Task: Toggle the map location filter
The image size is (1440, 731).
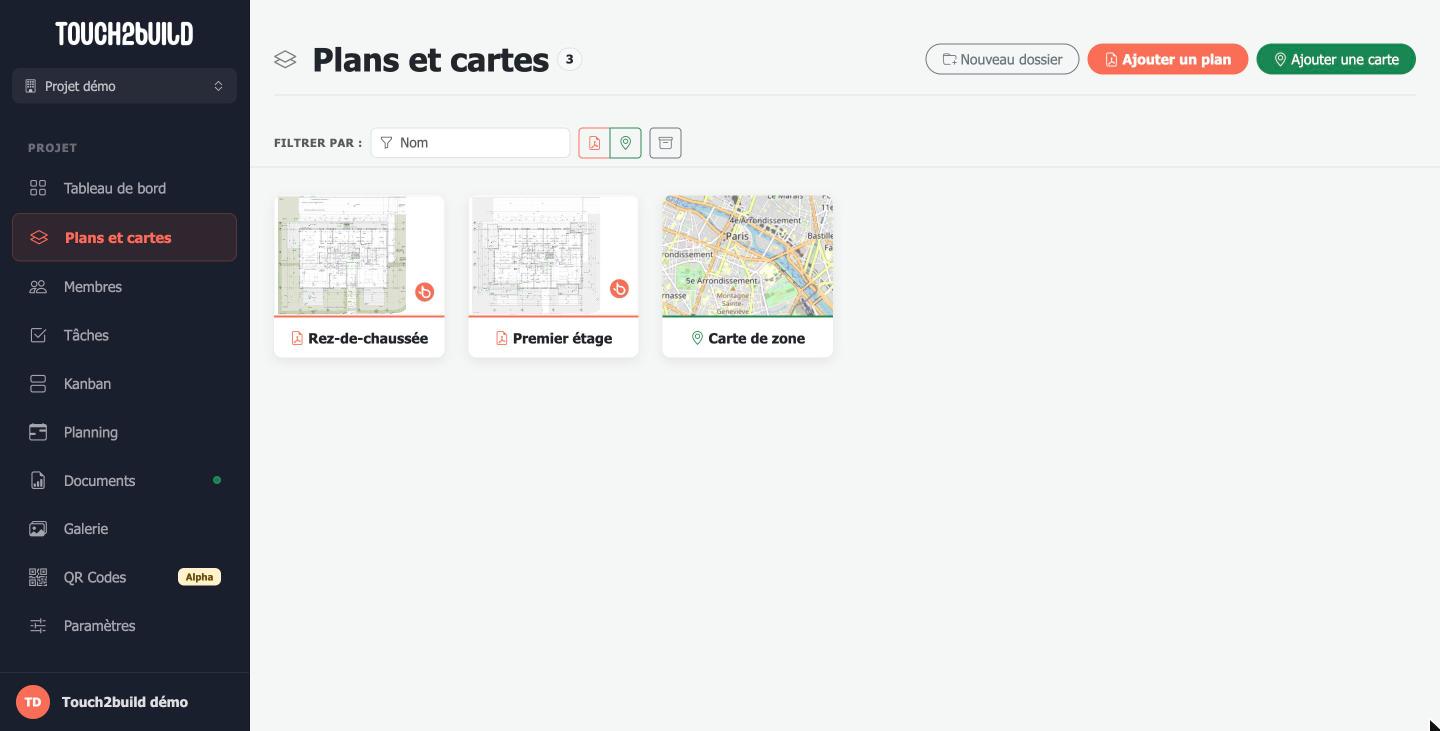Action: coord(626,143)
